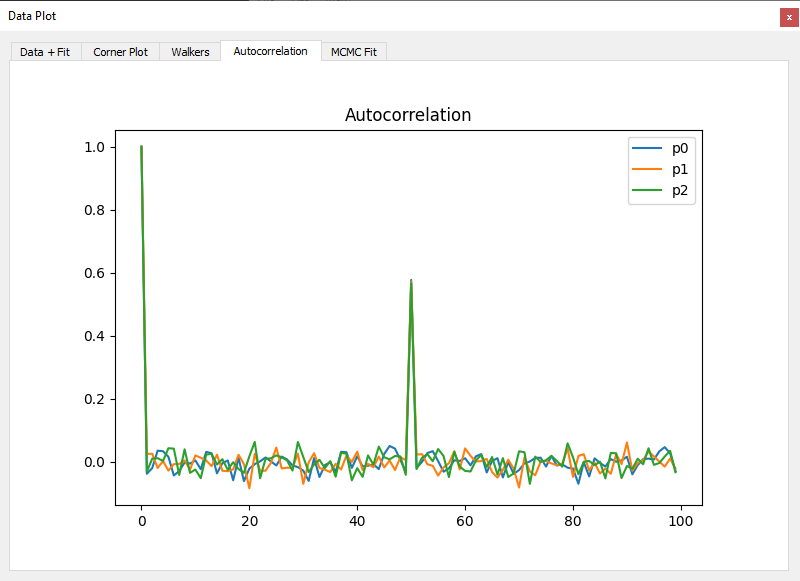
Task: Click the Data Plot window title
Action: click(x=32, y=16)
